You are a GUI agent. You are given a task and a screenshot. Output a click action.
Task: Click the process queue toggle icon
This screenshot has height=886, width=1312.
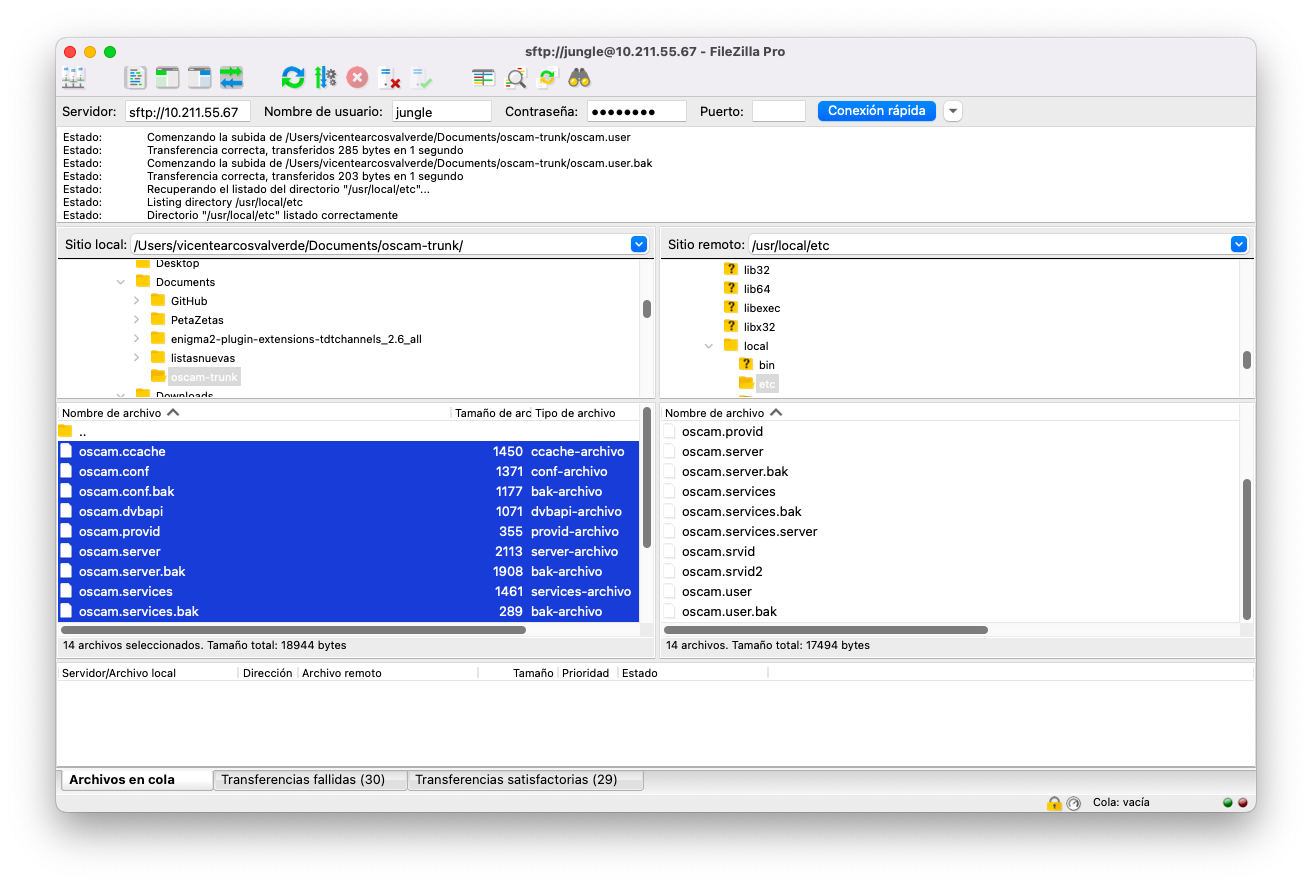point(325,78)
